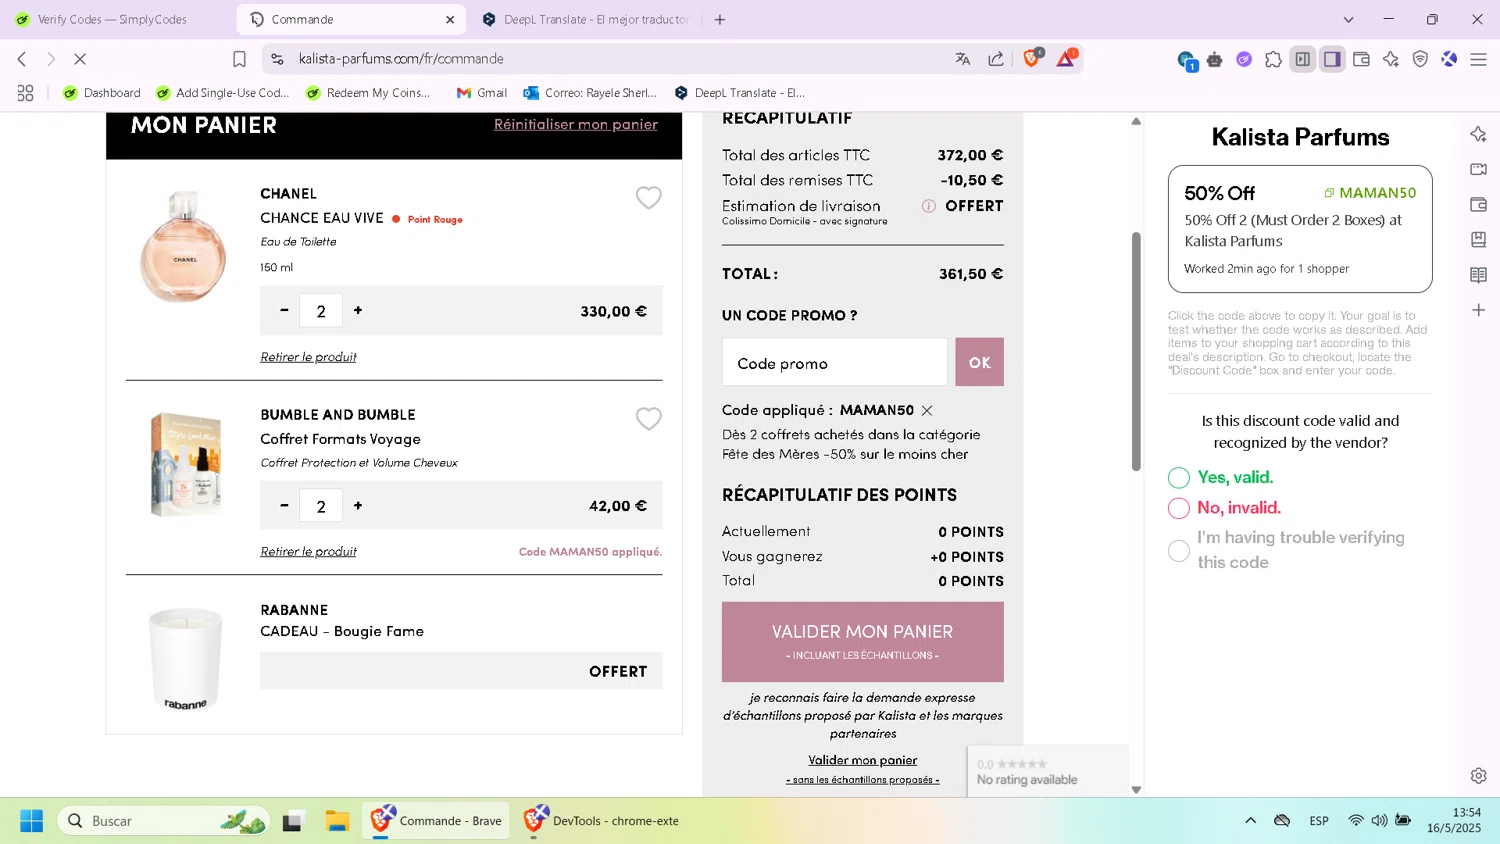This screenshot has width=1500, height=844.
Task: Toggle the sidebar panel icon
Action: pos(1332,59)
